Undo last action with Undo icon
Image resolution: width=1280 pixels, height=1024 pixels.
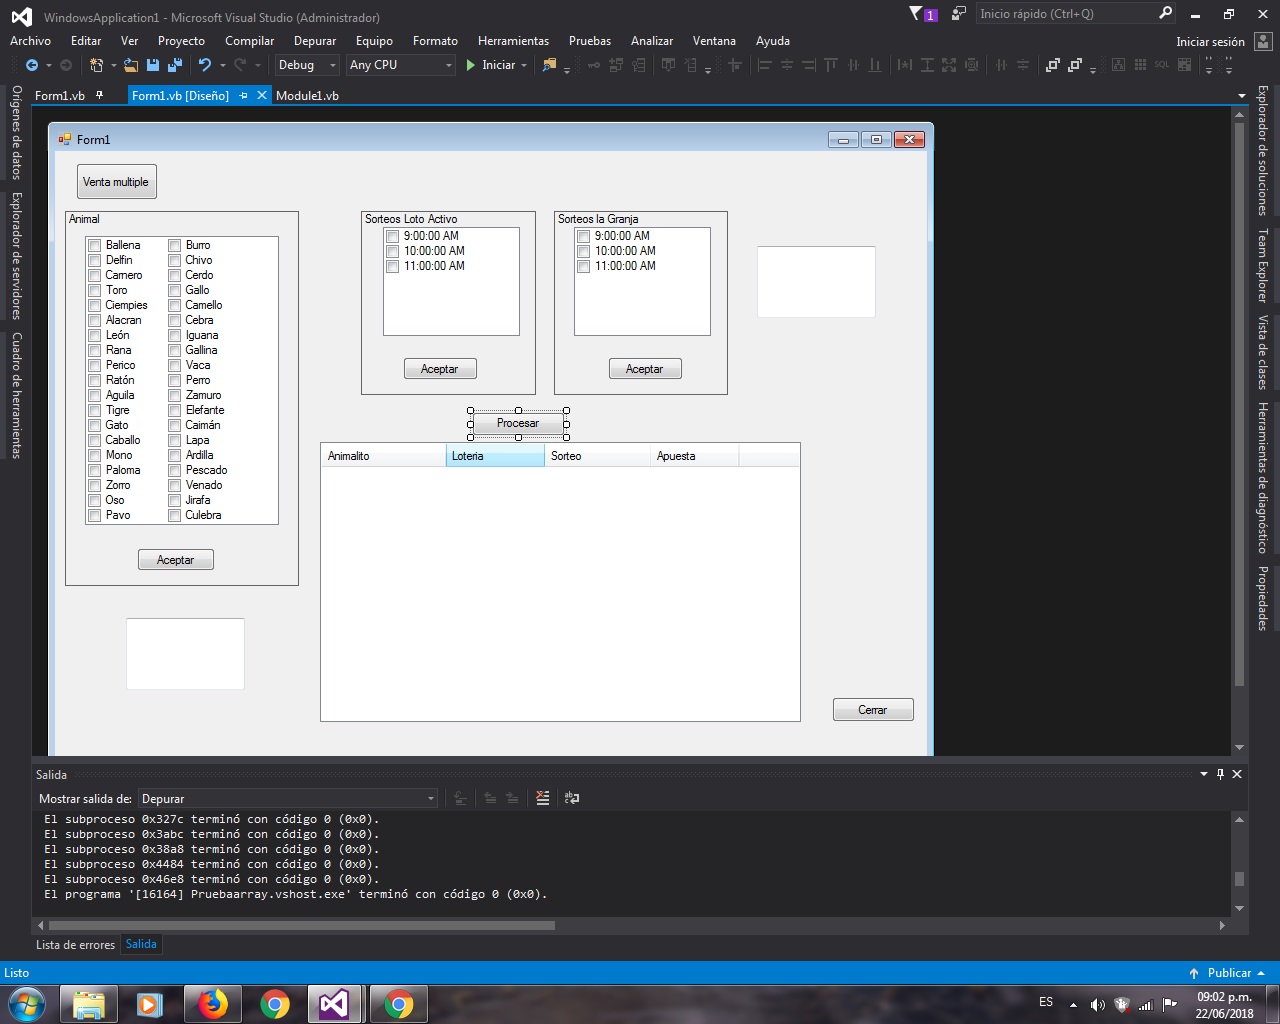point(204,65)
